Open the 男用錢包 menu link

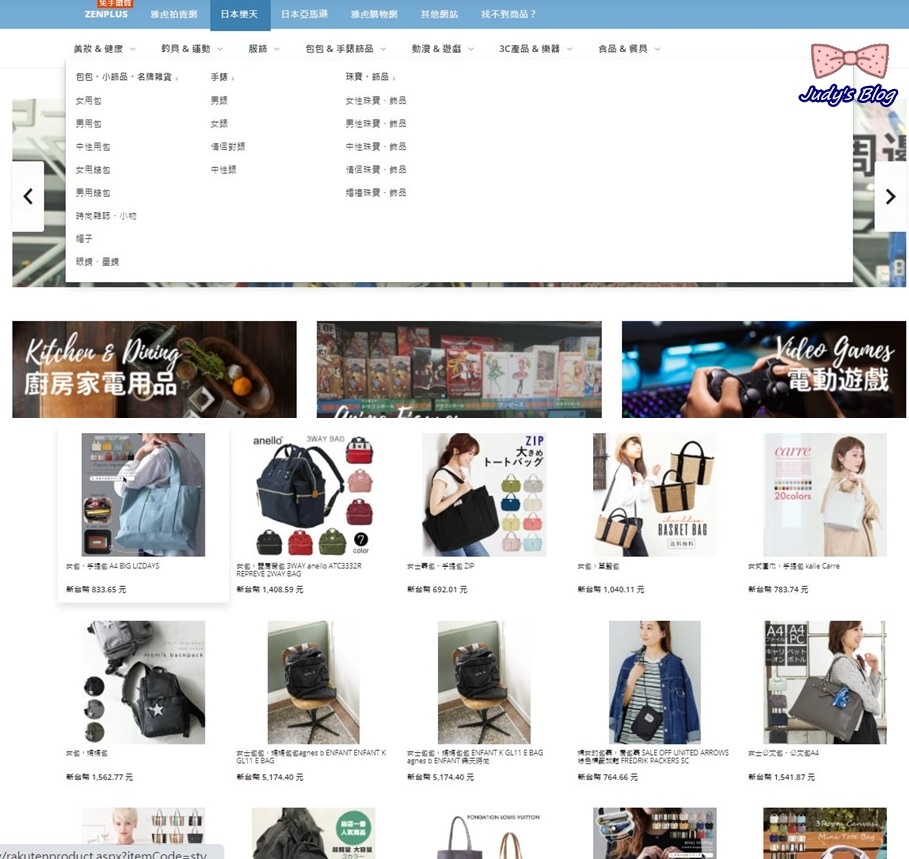pos(93,192)
